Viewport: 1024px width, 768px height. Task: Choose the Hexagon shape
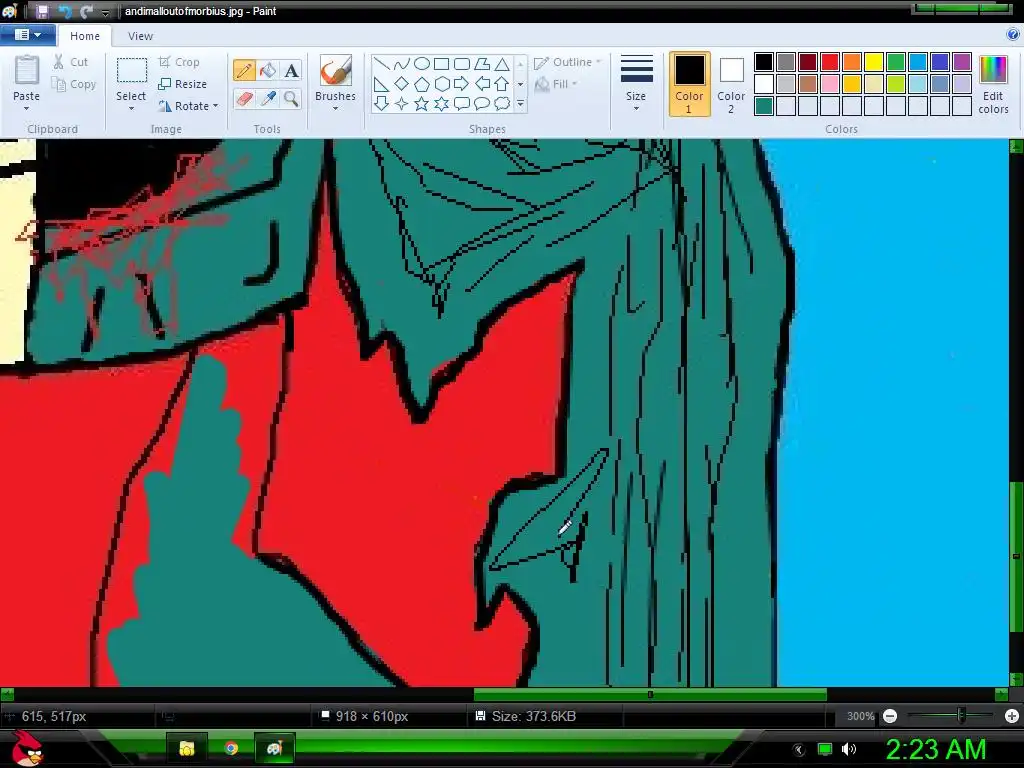441,84
